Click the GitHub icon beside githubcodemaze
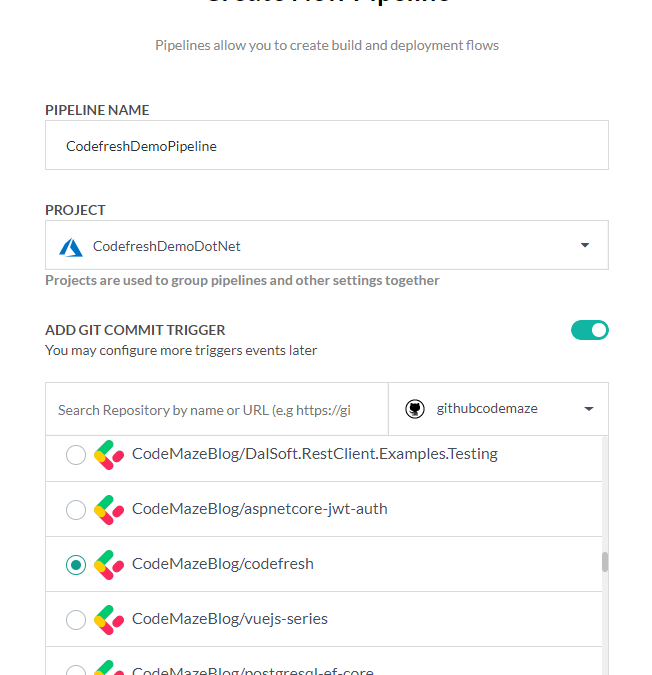Screen dimensions: 652x675 click(414, 409)
